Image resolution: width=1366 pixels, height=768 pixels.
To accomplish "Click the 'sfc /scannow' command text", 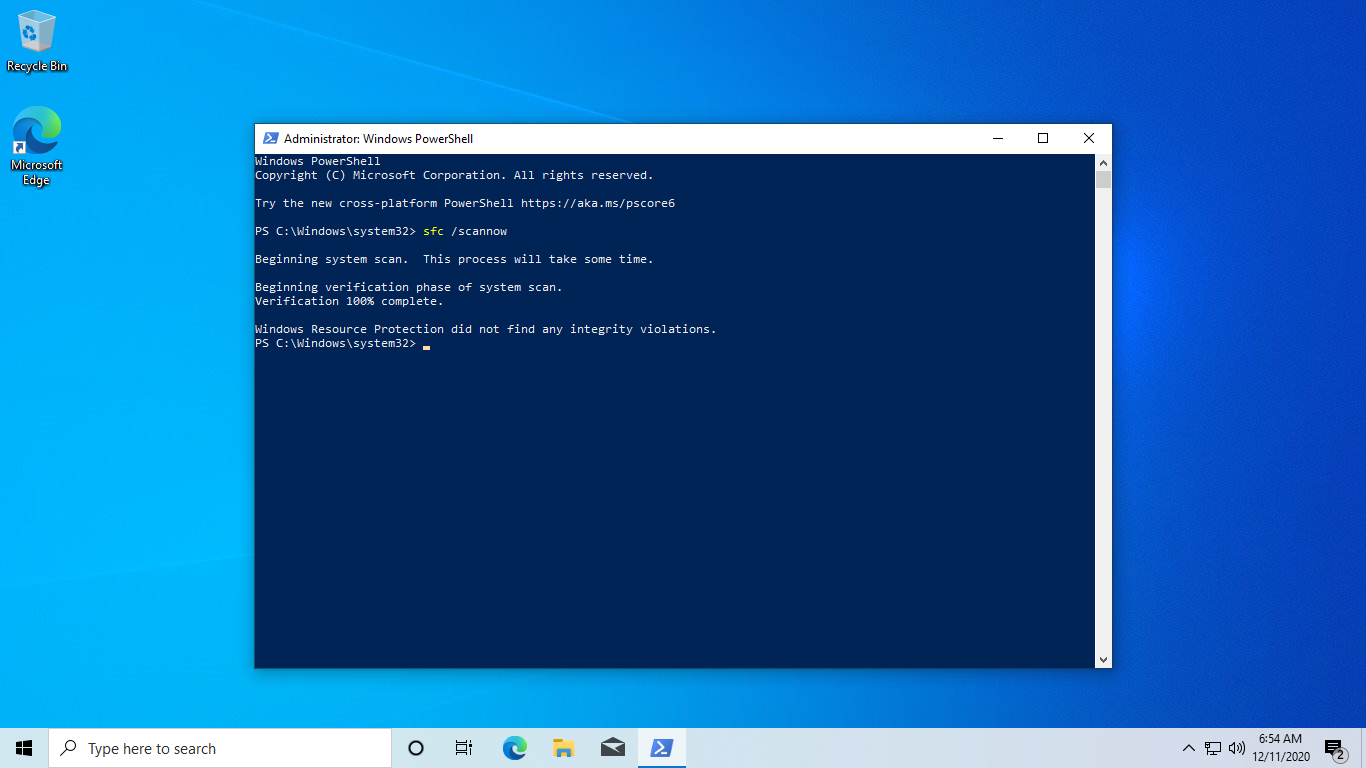I will point(465,231).
